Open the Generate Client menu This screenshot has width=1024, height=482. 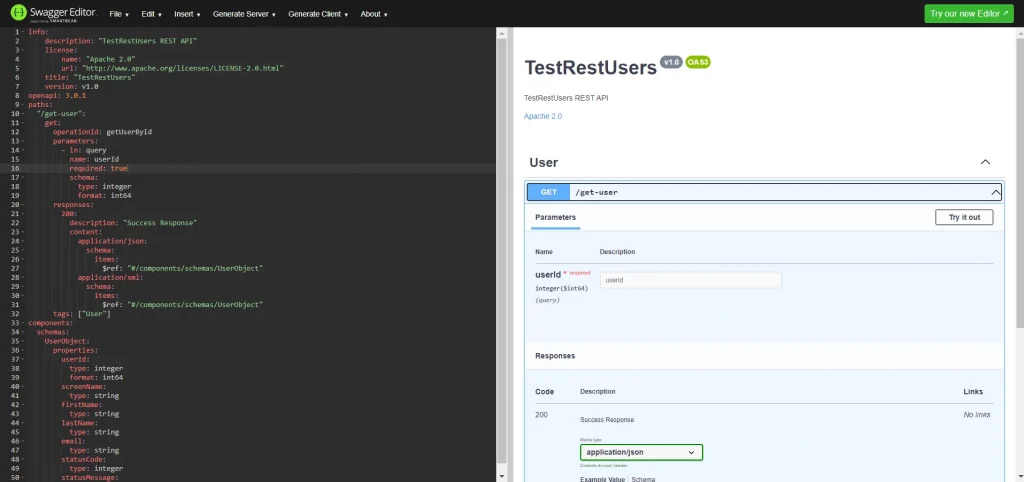pyautogui.click(x=318, y=14)
